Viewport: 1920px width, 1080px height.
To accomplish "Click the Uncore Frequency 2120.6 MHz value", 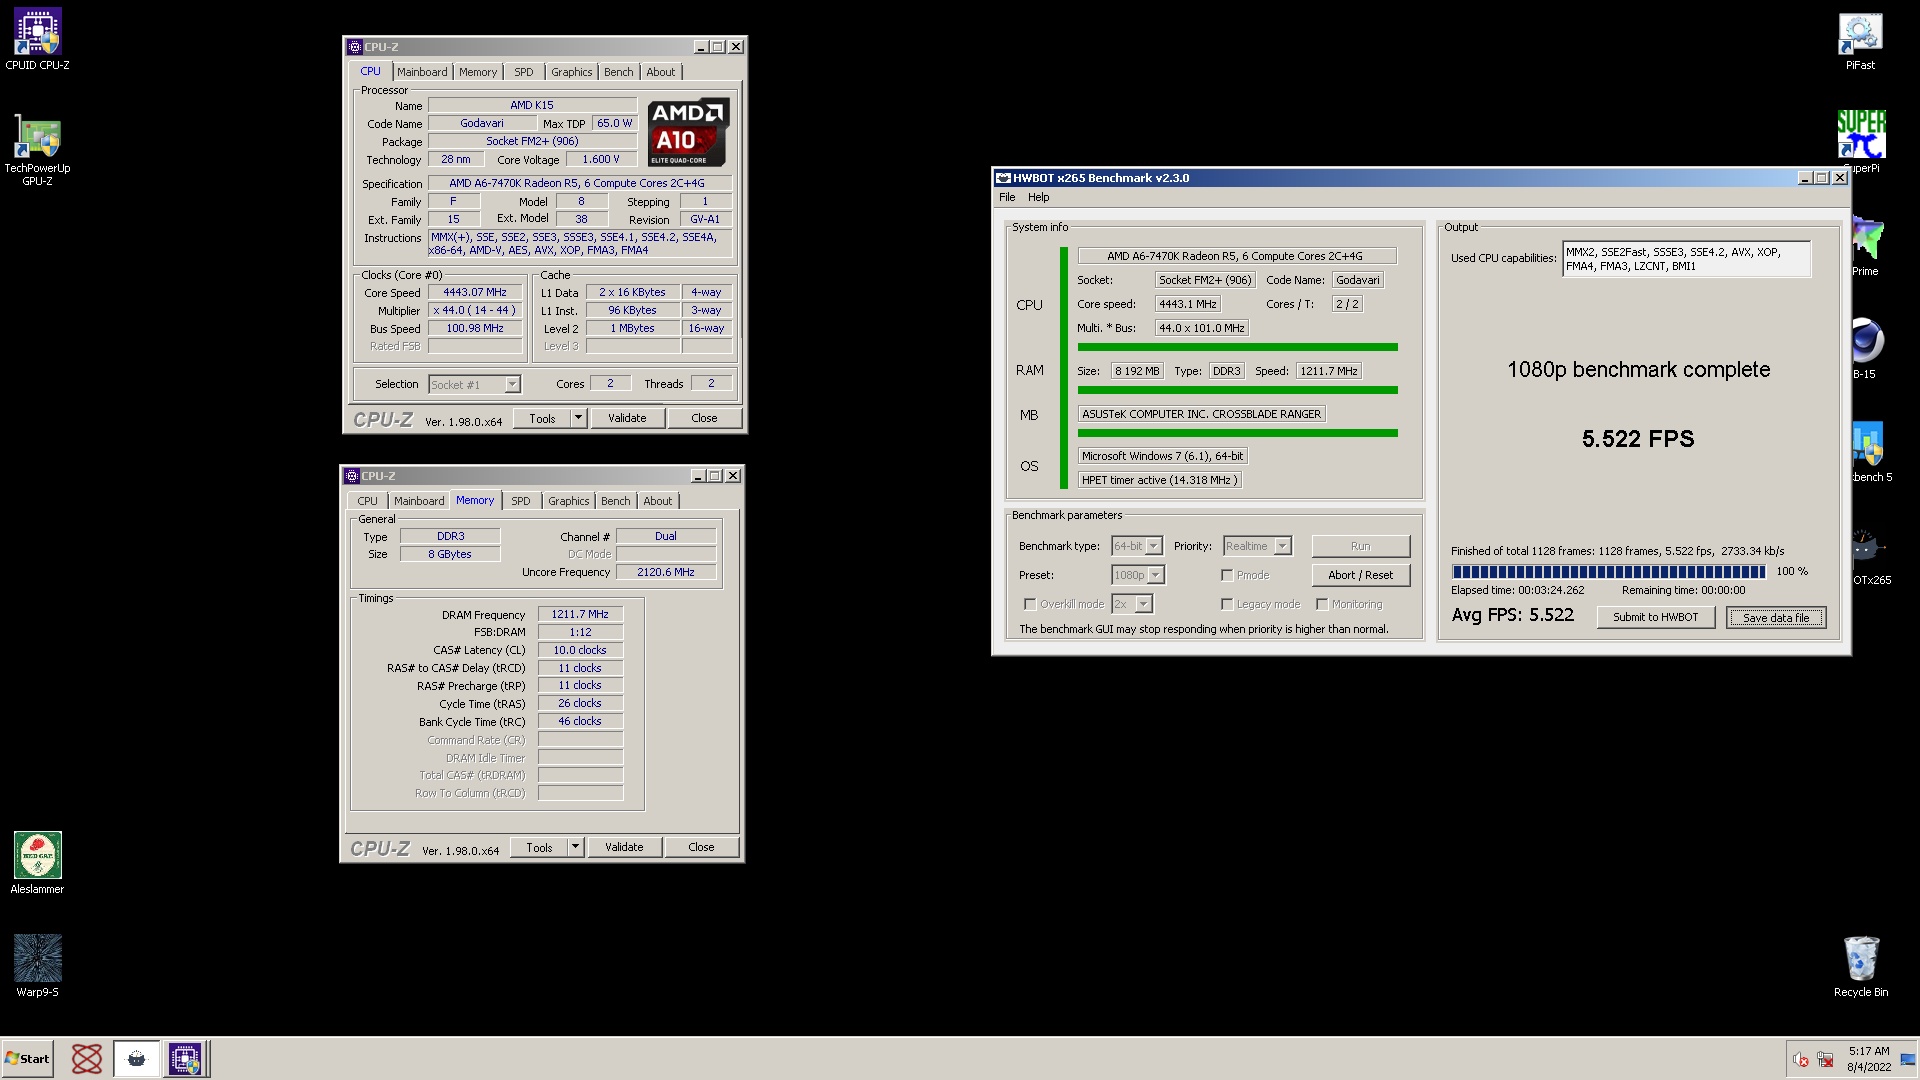I will [666, 572].
